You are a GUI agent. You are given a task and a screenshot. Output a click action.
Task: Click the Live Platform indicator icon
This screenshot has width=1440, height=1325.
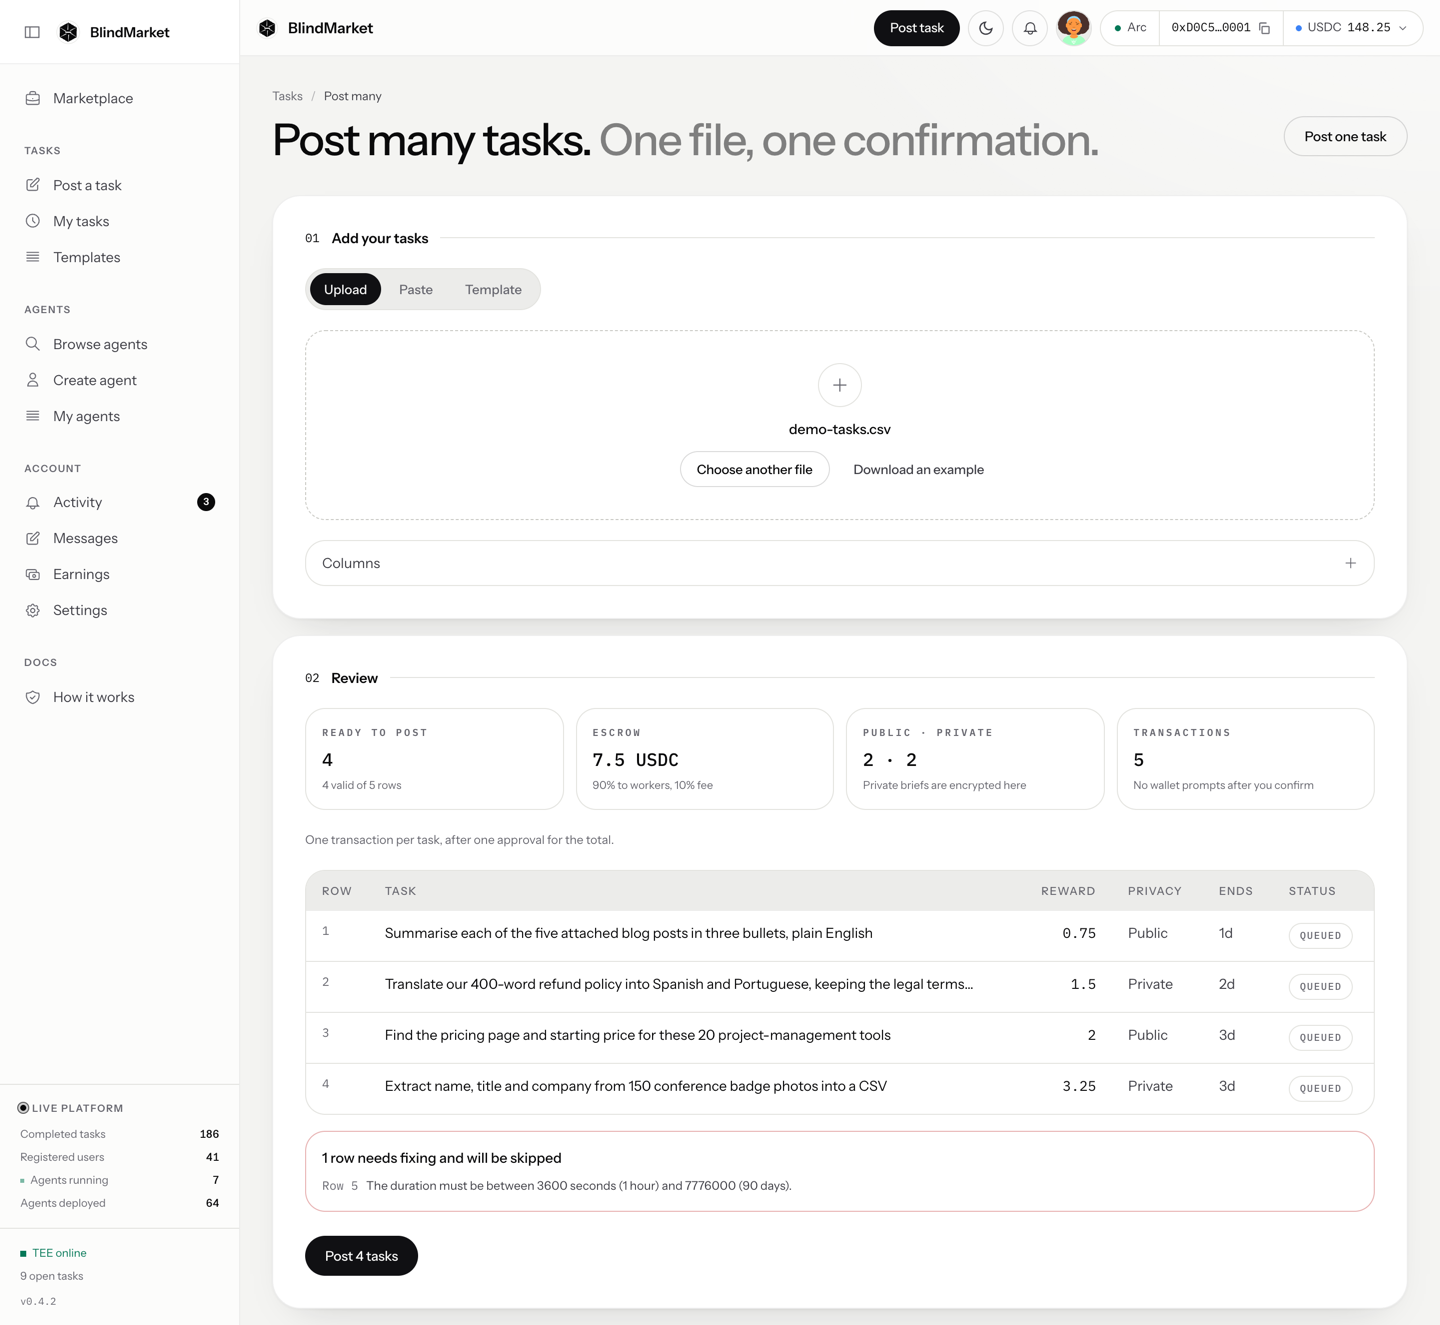[x=23, y=1108]
